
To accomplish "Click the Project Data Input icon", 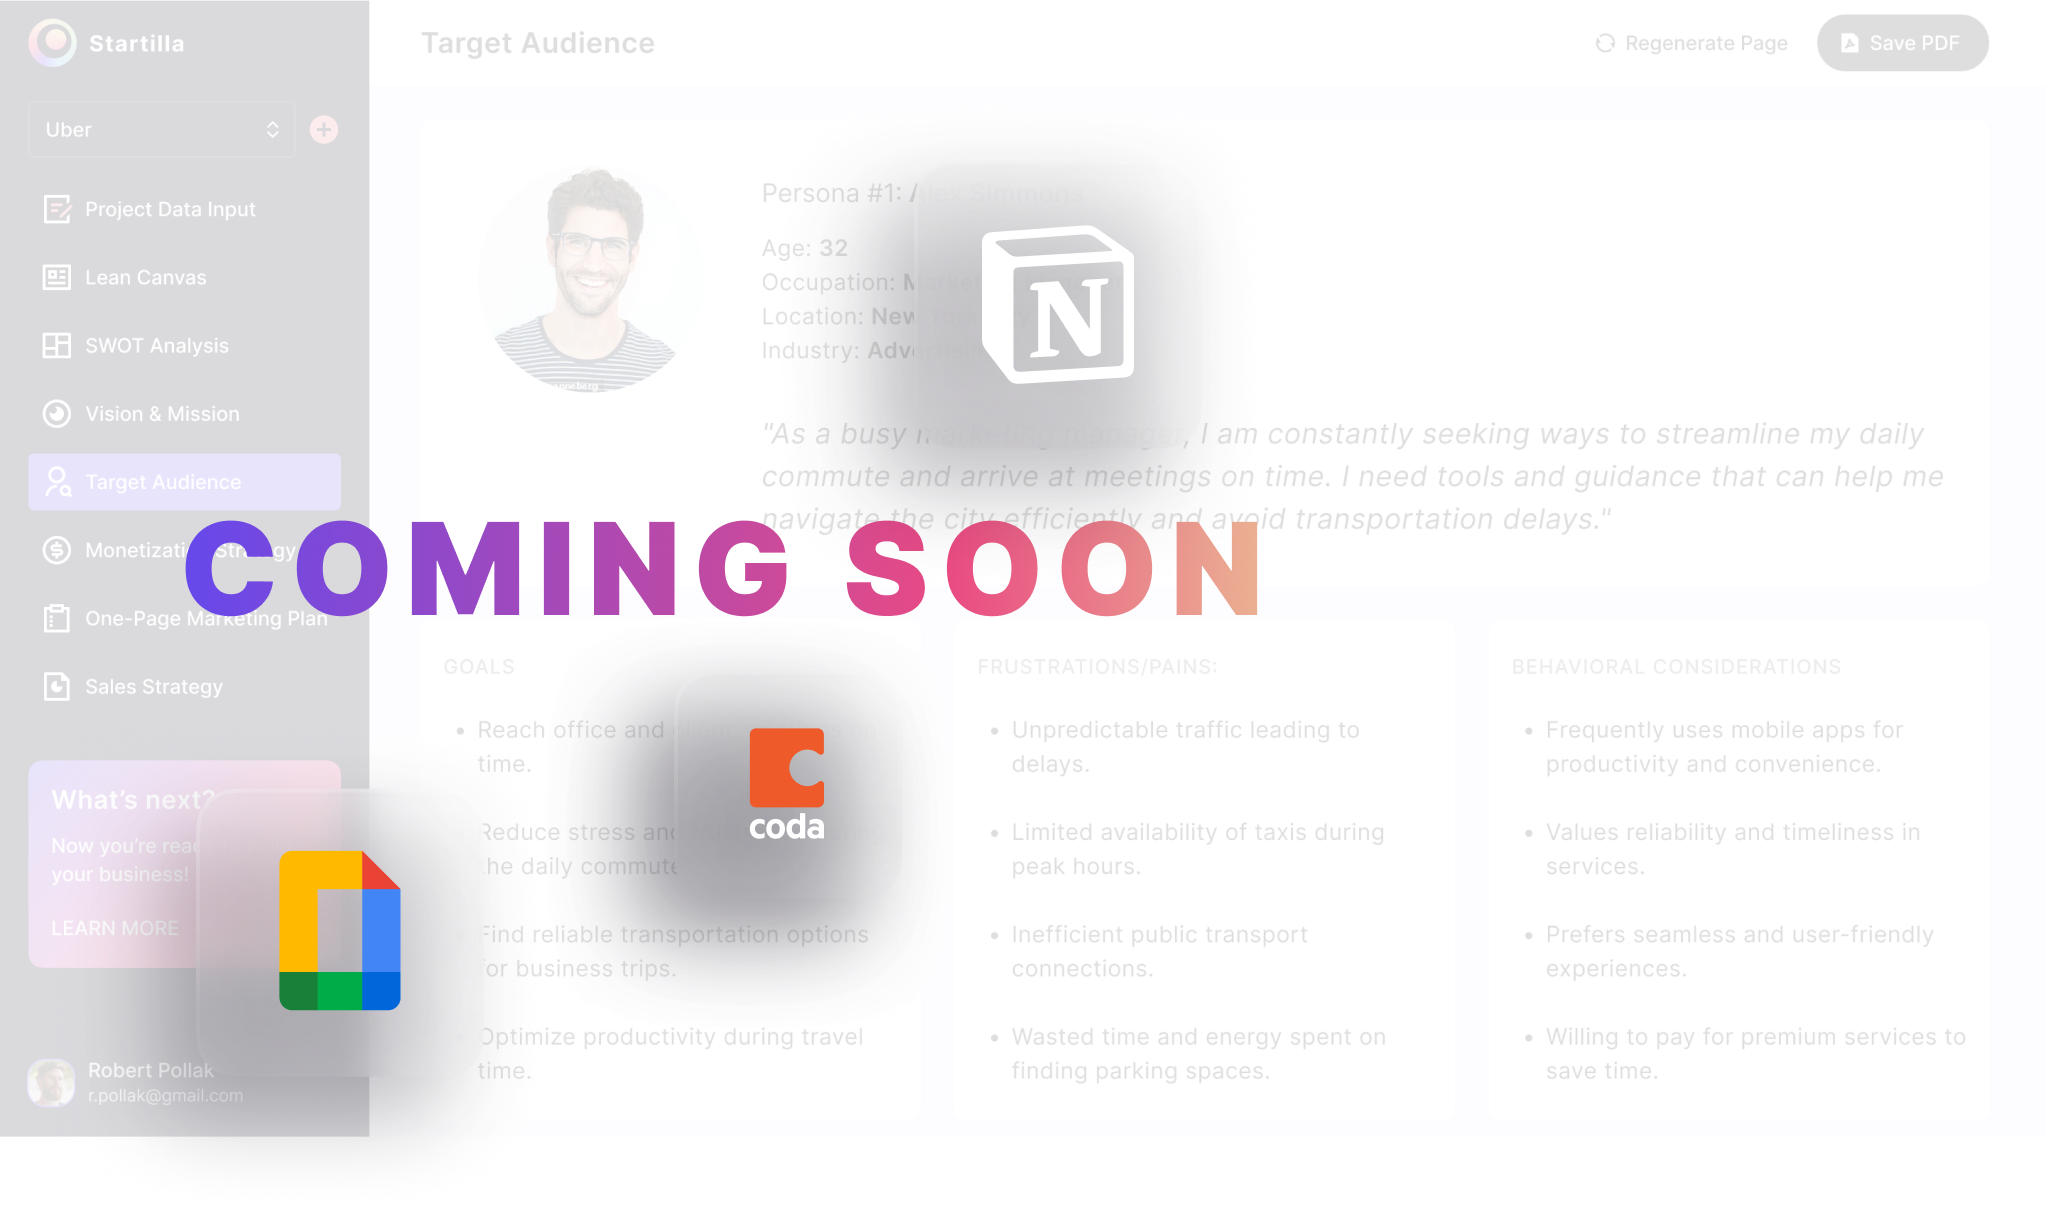I will [x=57, y=209].
